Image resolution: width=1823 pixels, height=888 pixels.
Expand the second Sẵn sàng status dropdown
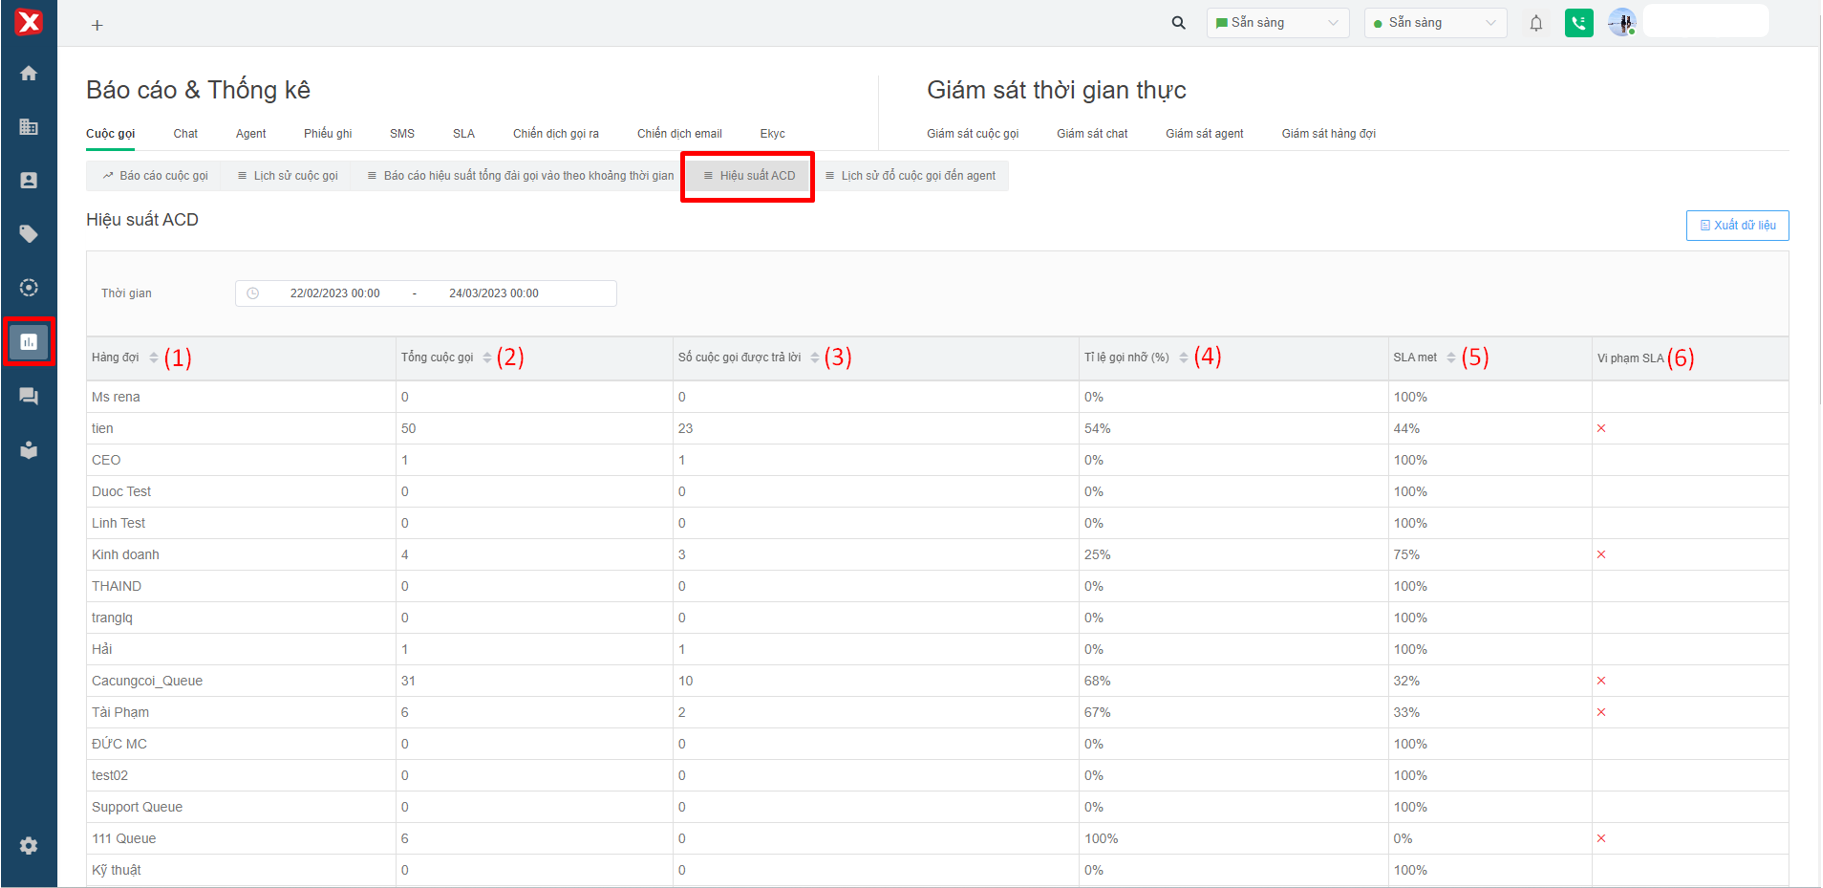coord(1434,23)
